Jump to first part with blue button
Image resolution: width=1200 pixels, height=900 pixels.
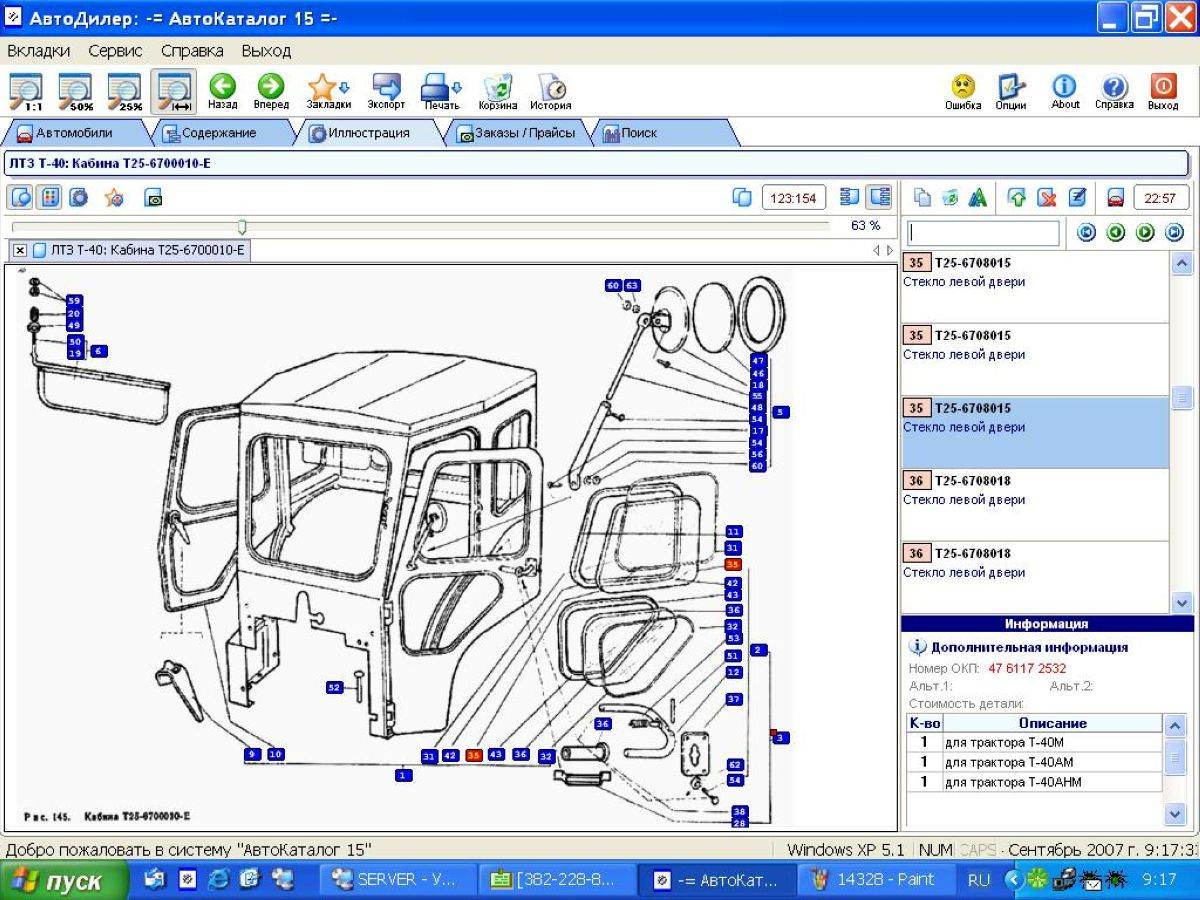click(1087, 233)
